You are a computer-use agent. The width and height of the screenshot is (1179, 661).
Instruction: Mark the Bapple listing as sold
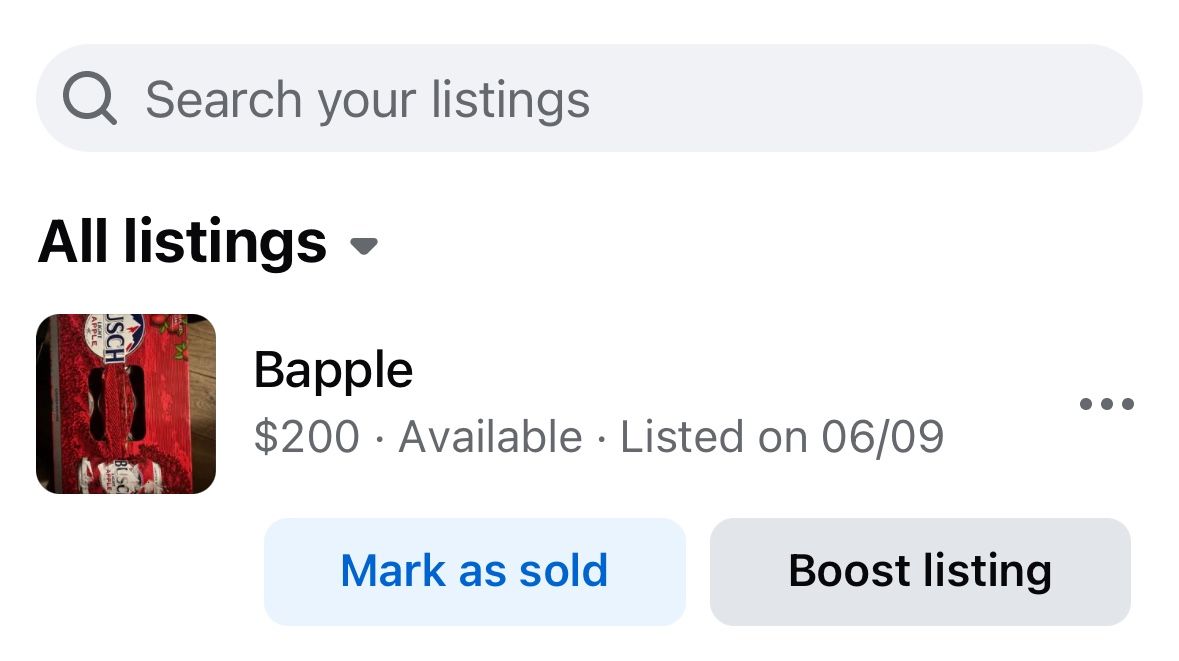coord(474,572)
